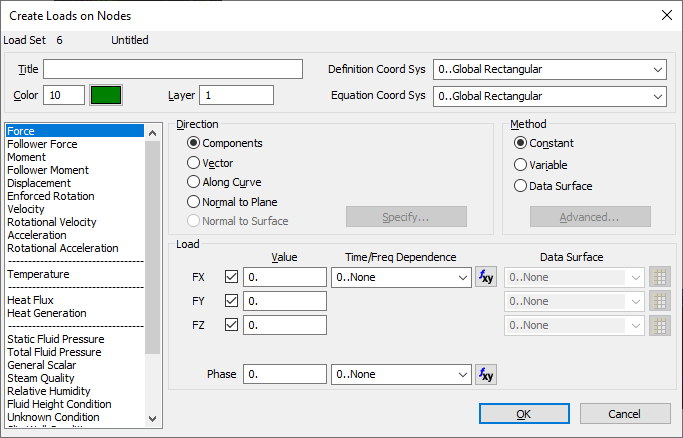Click the data surface grid icon for FY
This screenshot has width=683, height=438.
coord(659,301)
